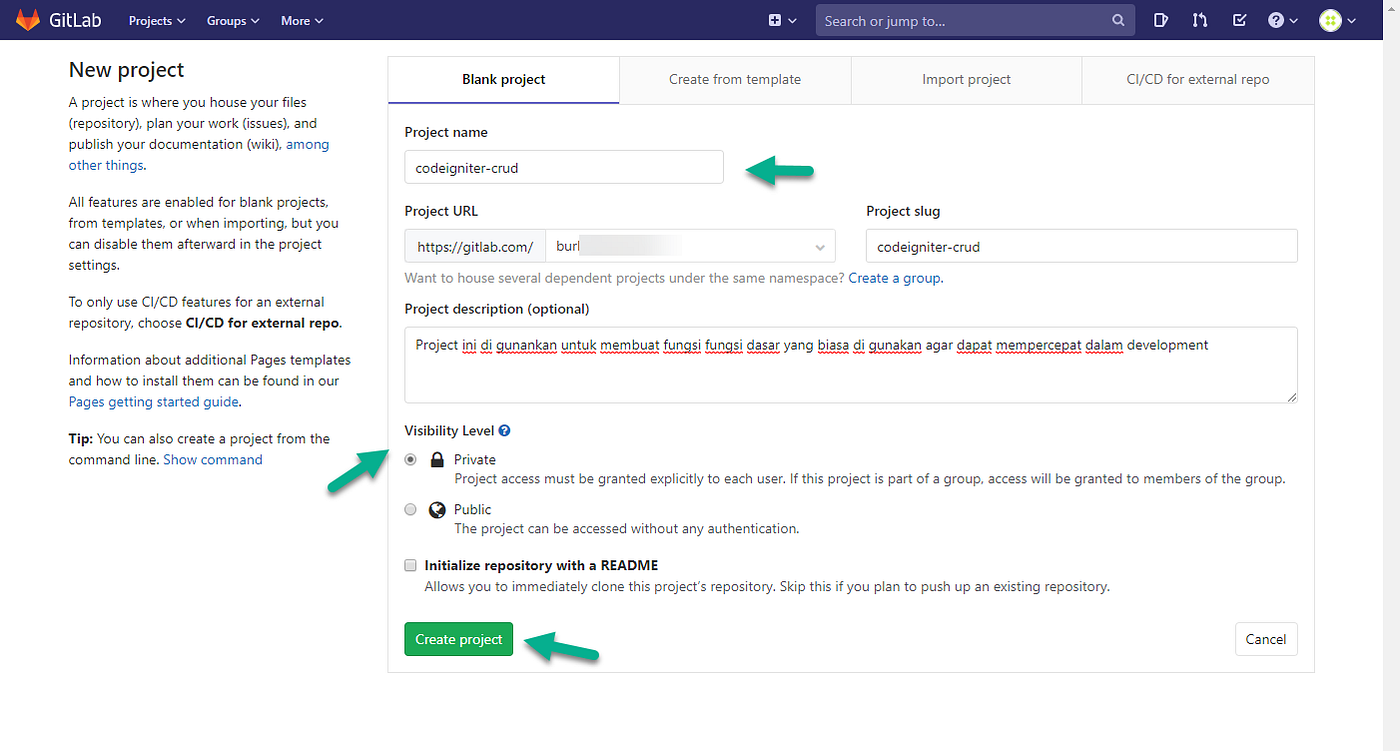Viewport: 1400px width, 751px height.
Task: Open GitLab issues from the top bar
Action: tap(1160, 20)
